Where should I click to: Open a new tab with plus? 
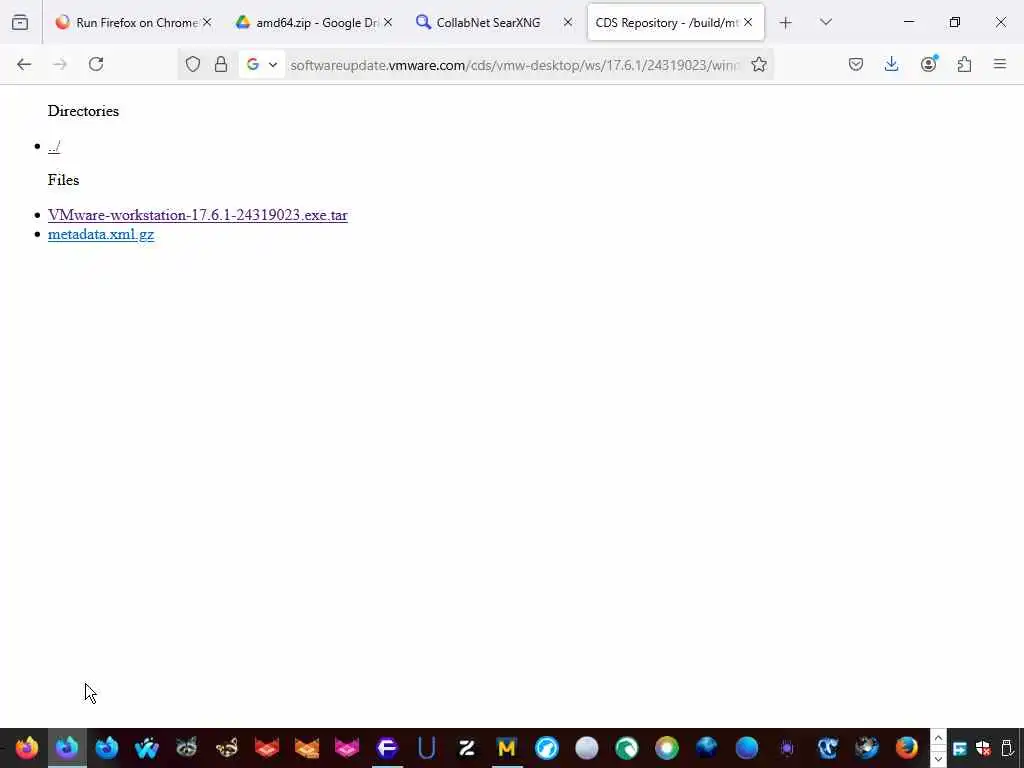point(786,23)
